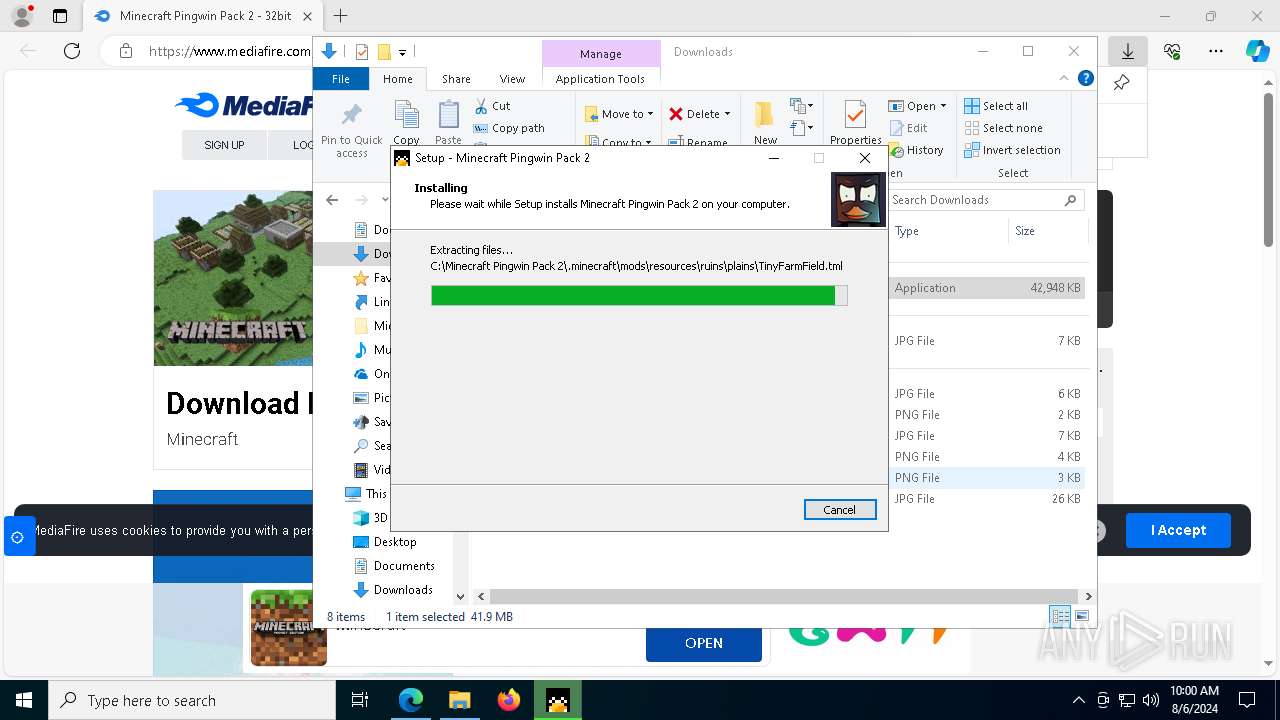
Task: Click the OPEN button in Minecraft ad
Action: 704,643
